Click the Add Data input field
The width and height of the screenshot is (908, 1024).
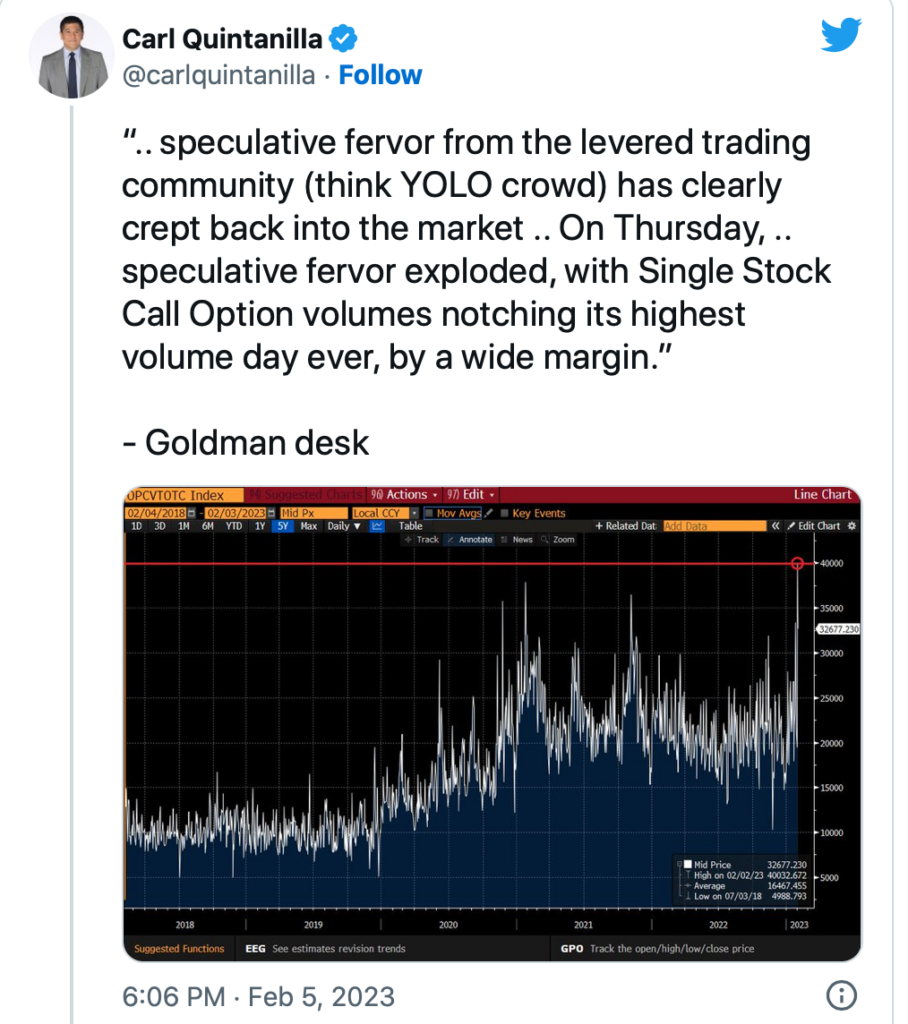(x=714, y=526)
